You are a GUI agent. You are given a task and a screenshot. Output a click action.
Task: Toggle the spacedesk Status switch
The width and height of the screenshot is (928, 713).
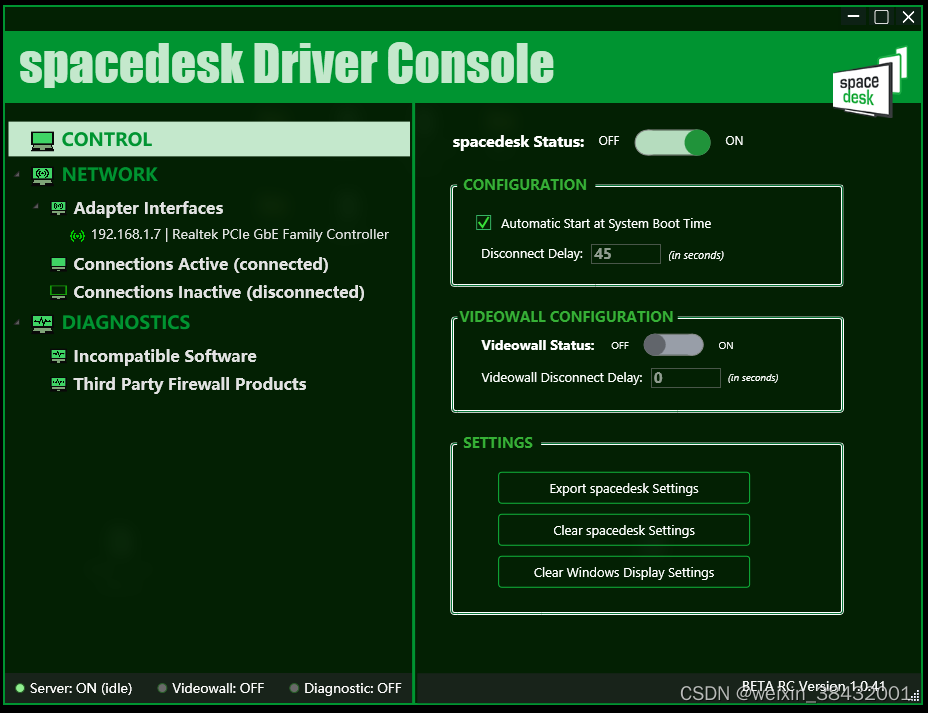[672, 142]
